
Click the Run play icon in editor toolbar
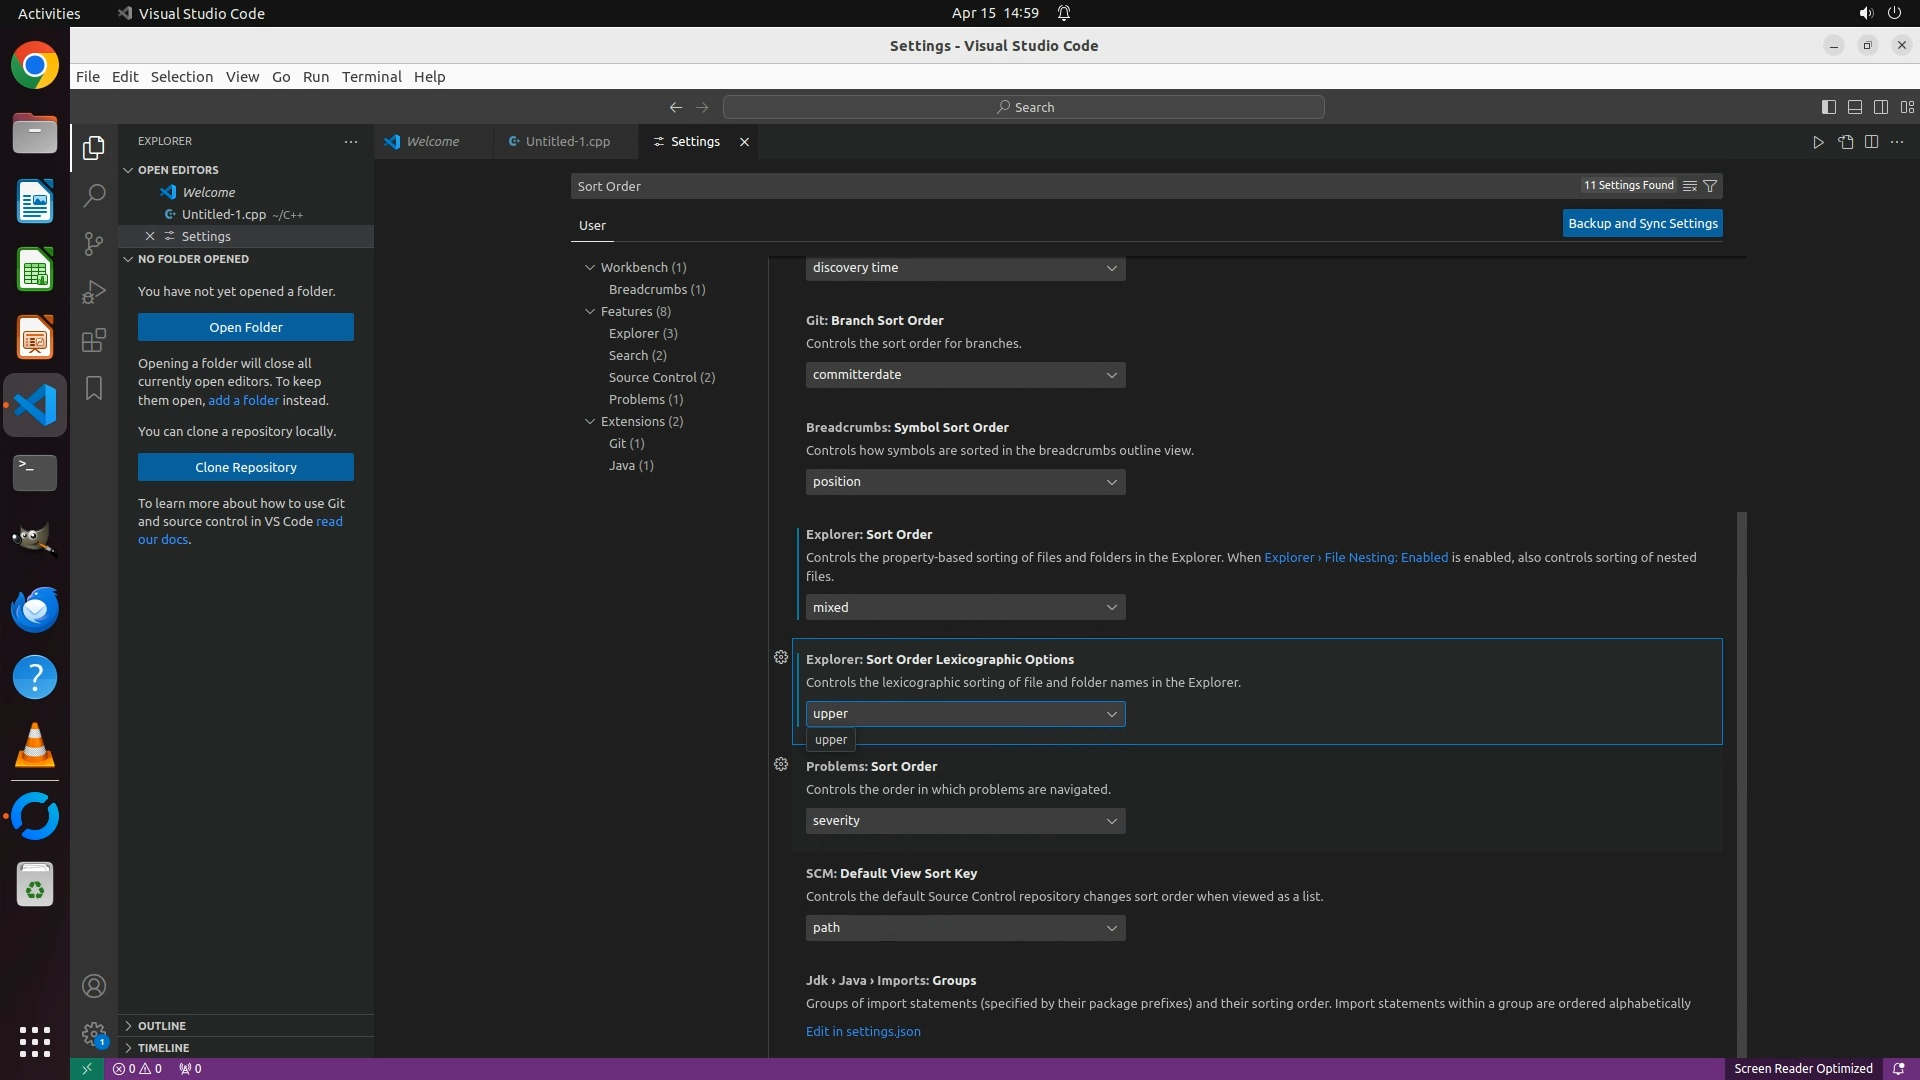(x=1818, y=142)
